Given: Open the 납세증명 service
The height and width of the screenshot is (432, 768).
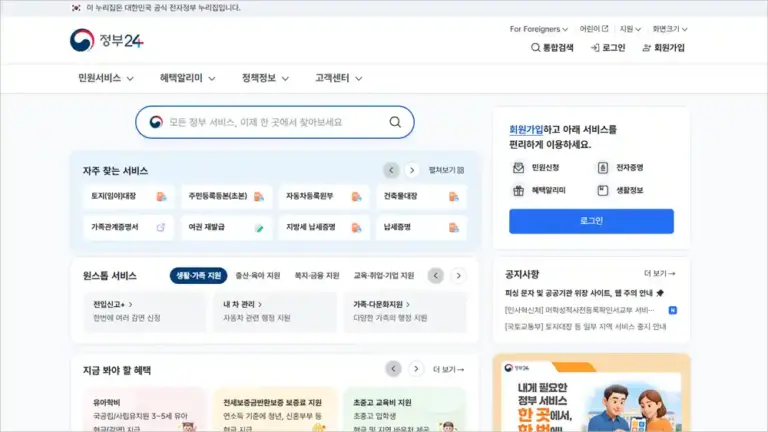Looking at the screenshot, I should pos(421,227).
